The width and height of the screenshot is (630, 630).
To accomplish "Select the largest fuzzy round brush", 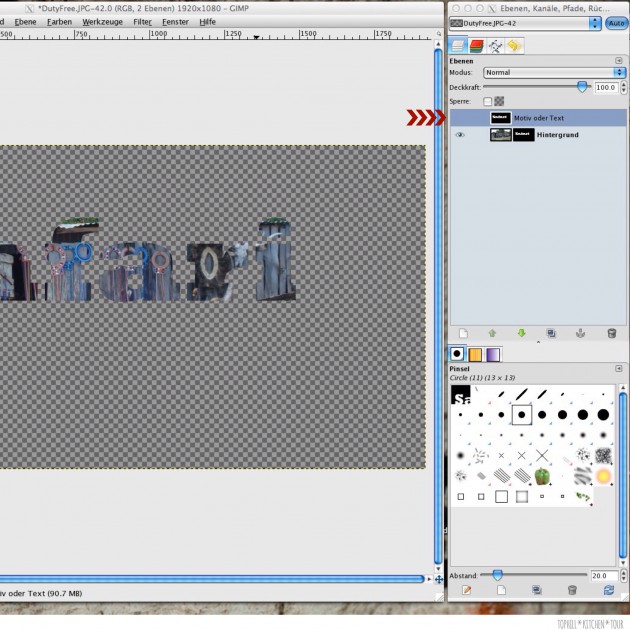I will (460, 456).
